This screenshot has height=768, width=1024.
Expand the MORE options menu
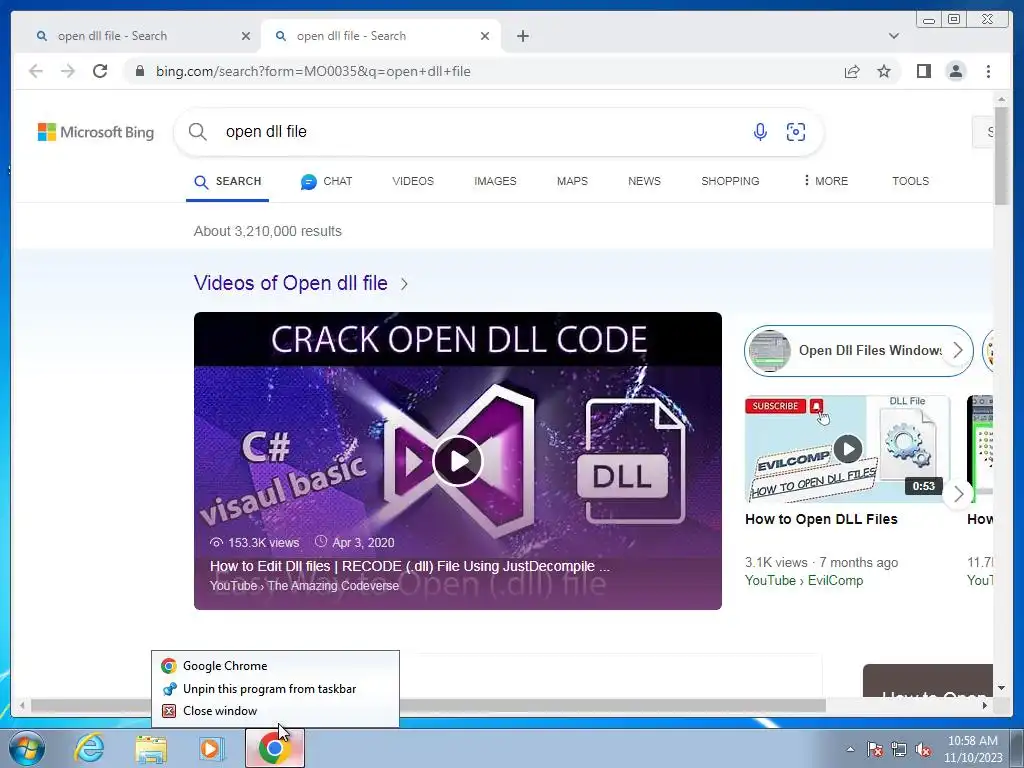(825, 181)
